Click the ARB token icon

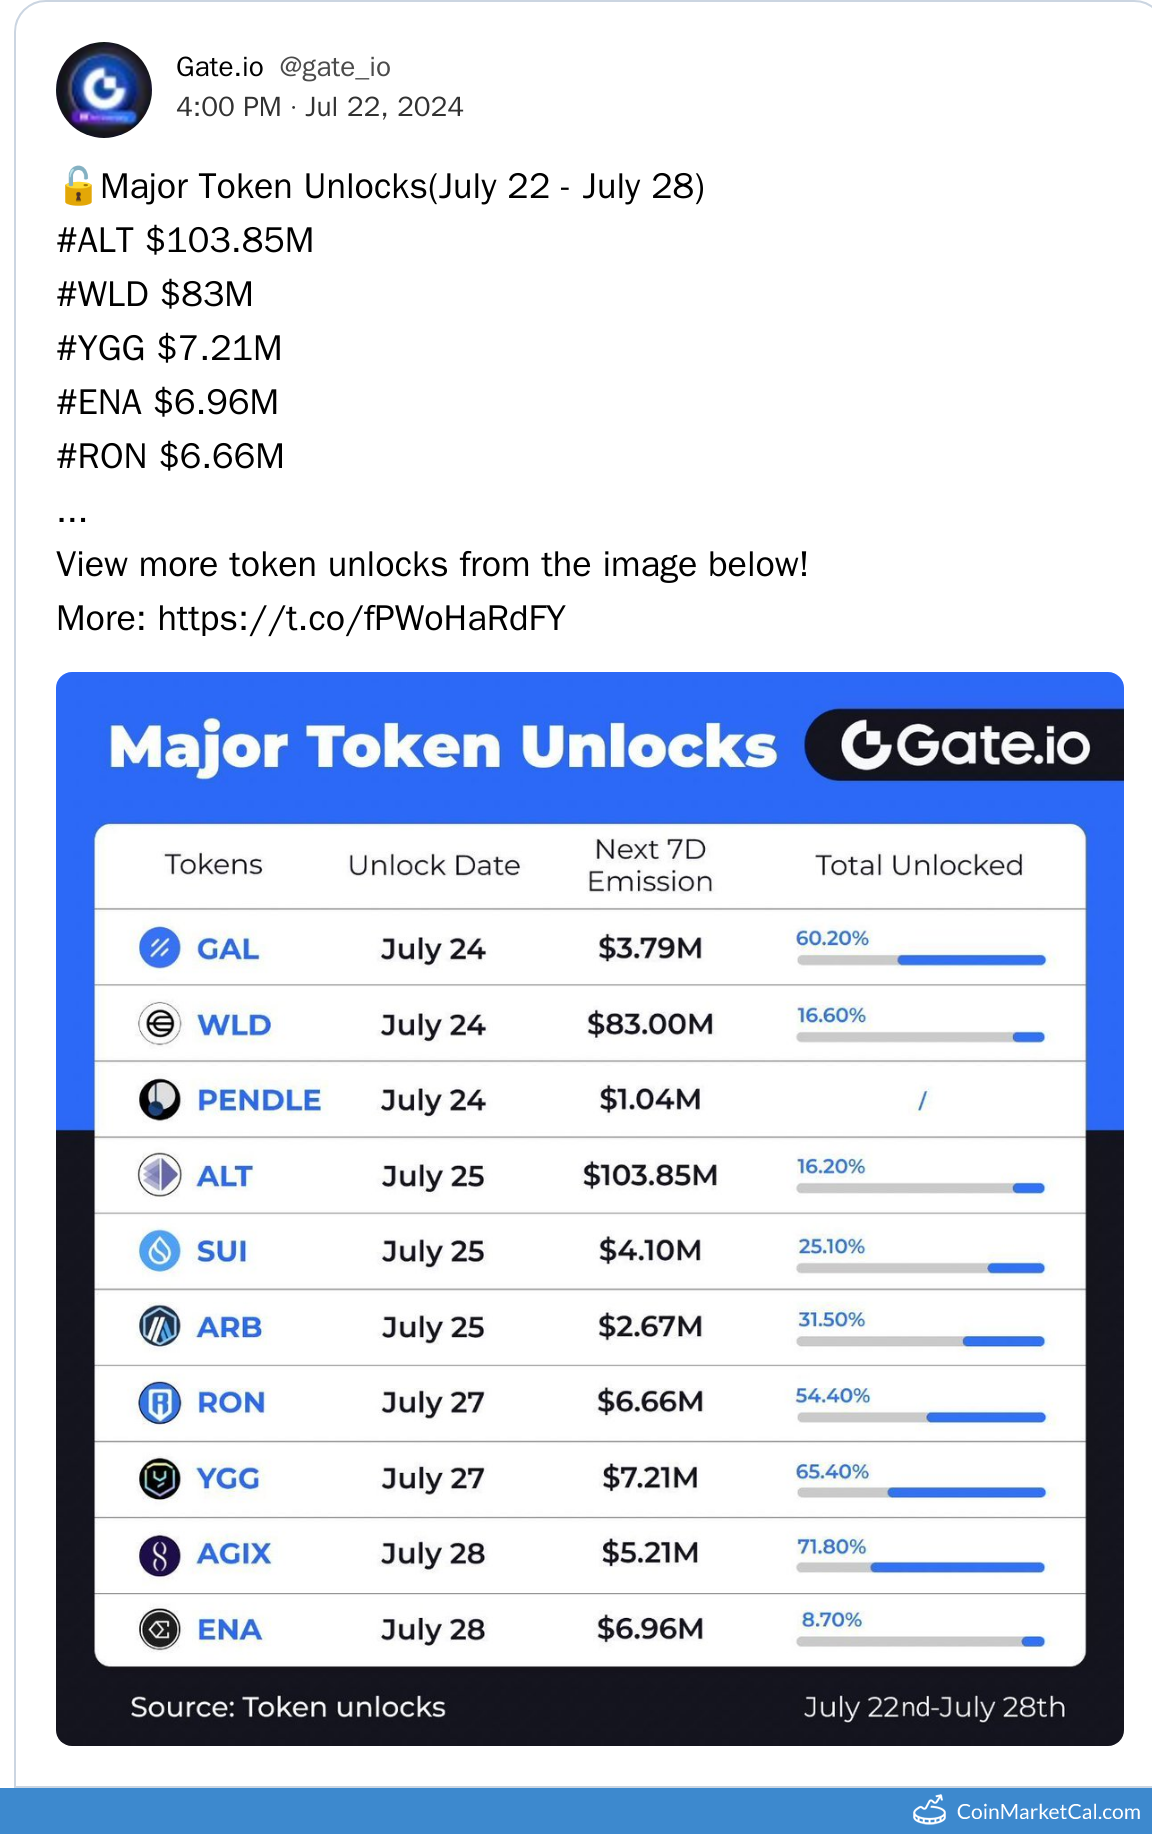(159, 1327)
